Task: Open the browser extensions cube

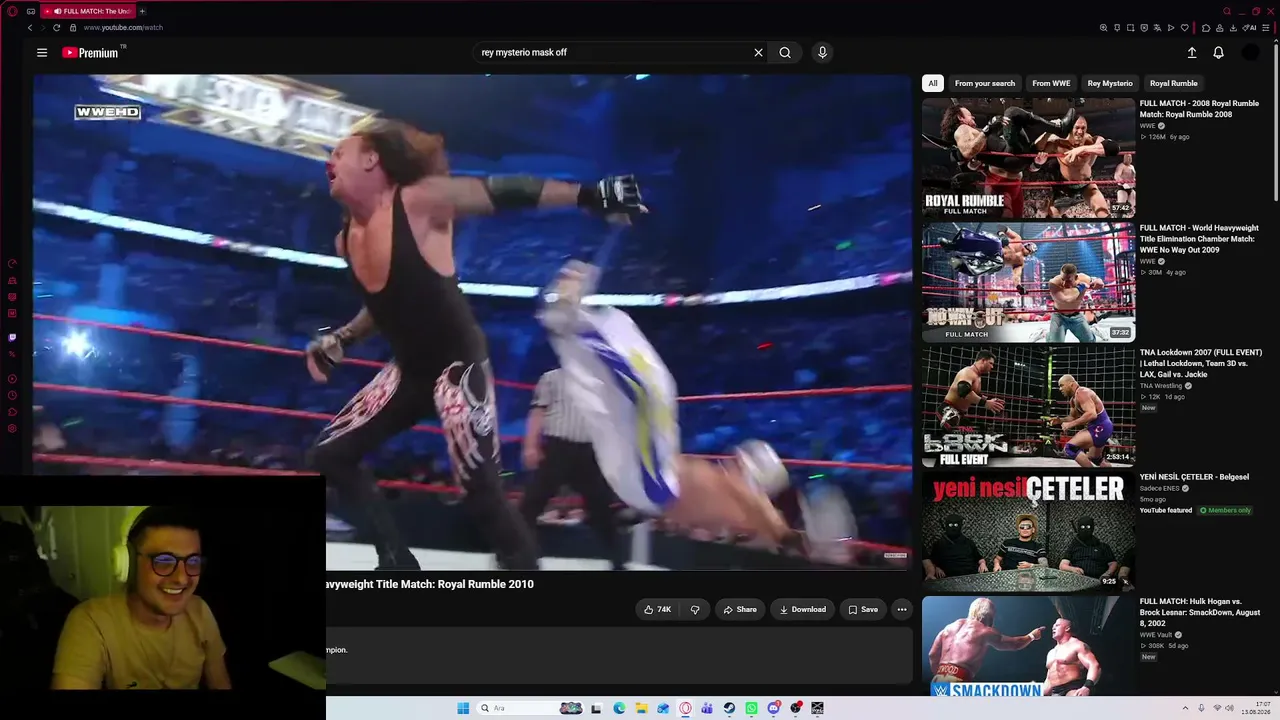Action: [1206, 28]
